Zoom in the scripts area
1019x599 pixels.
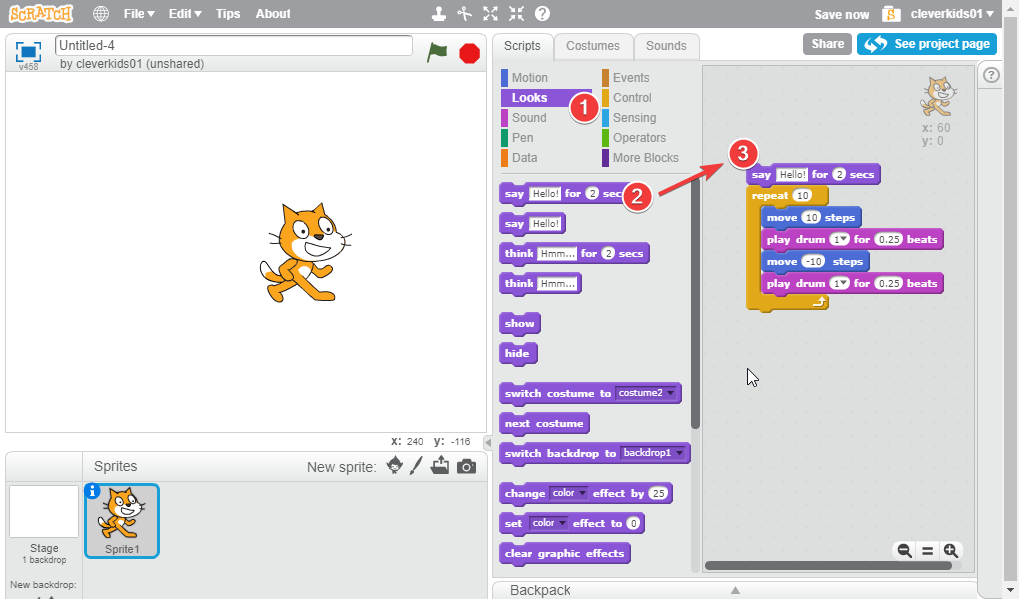pyautogui.click(x=951, y=551)
